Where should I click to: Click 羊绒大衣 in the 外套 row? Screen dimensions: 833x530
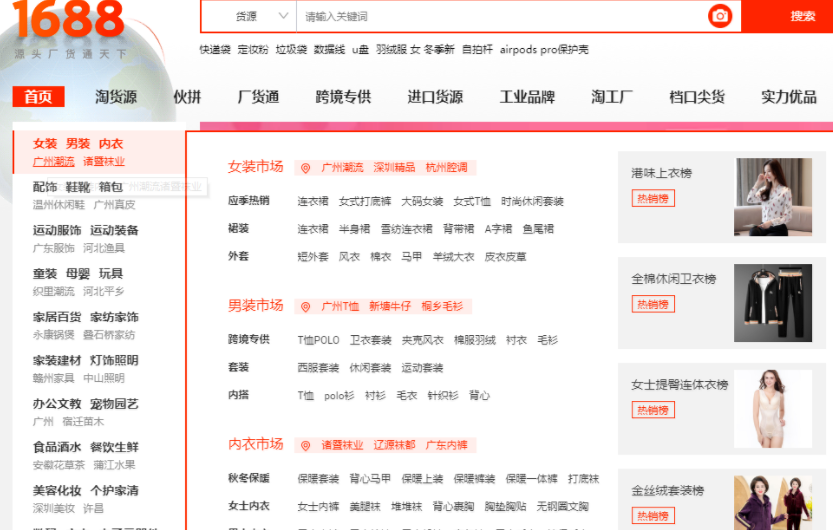pyautogui.click(x=453, y=257)
